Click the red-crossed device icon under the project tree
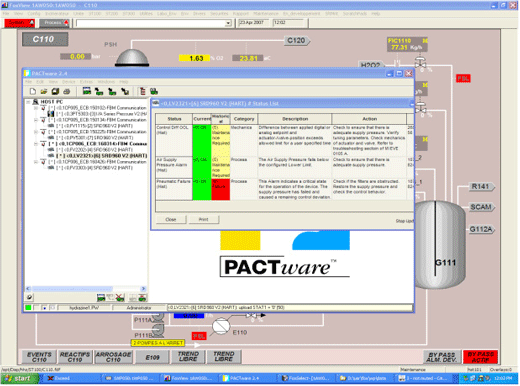 pyautogui.click(x=120, y=297)
